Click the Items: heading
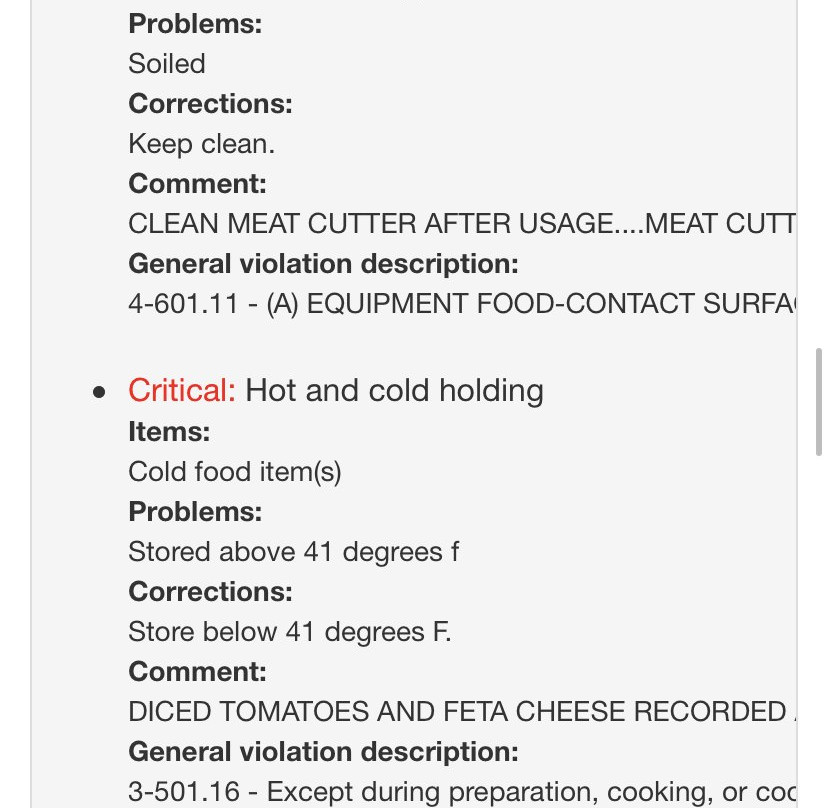The image size is (828, 808). pos(169,432)
